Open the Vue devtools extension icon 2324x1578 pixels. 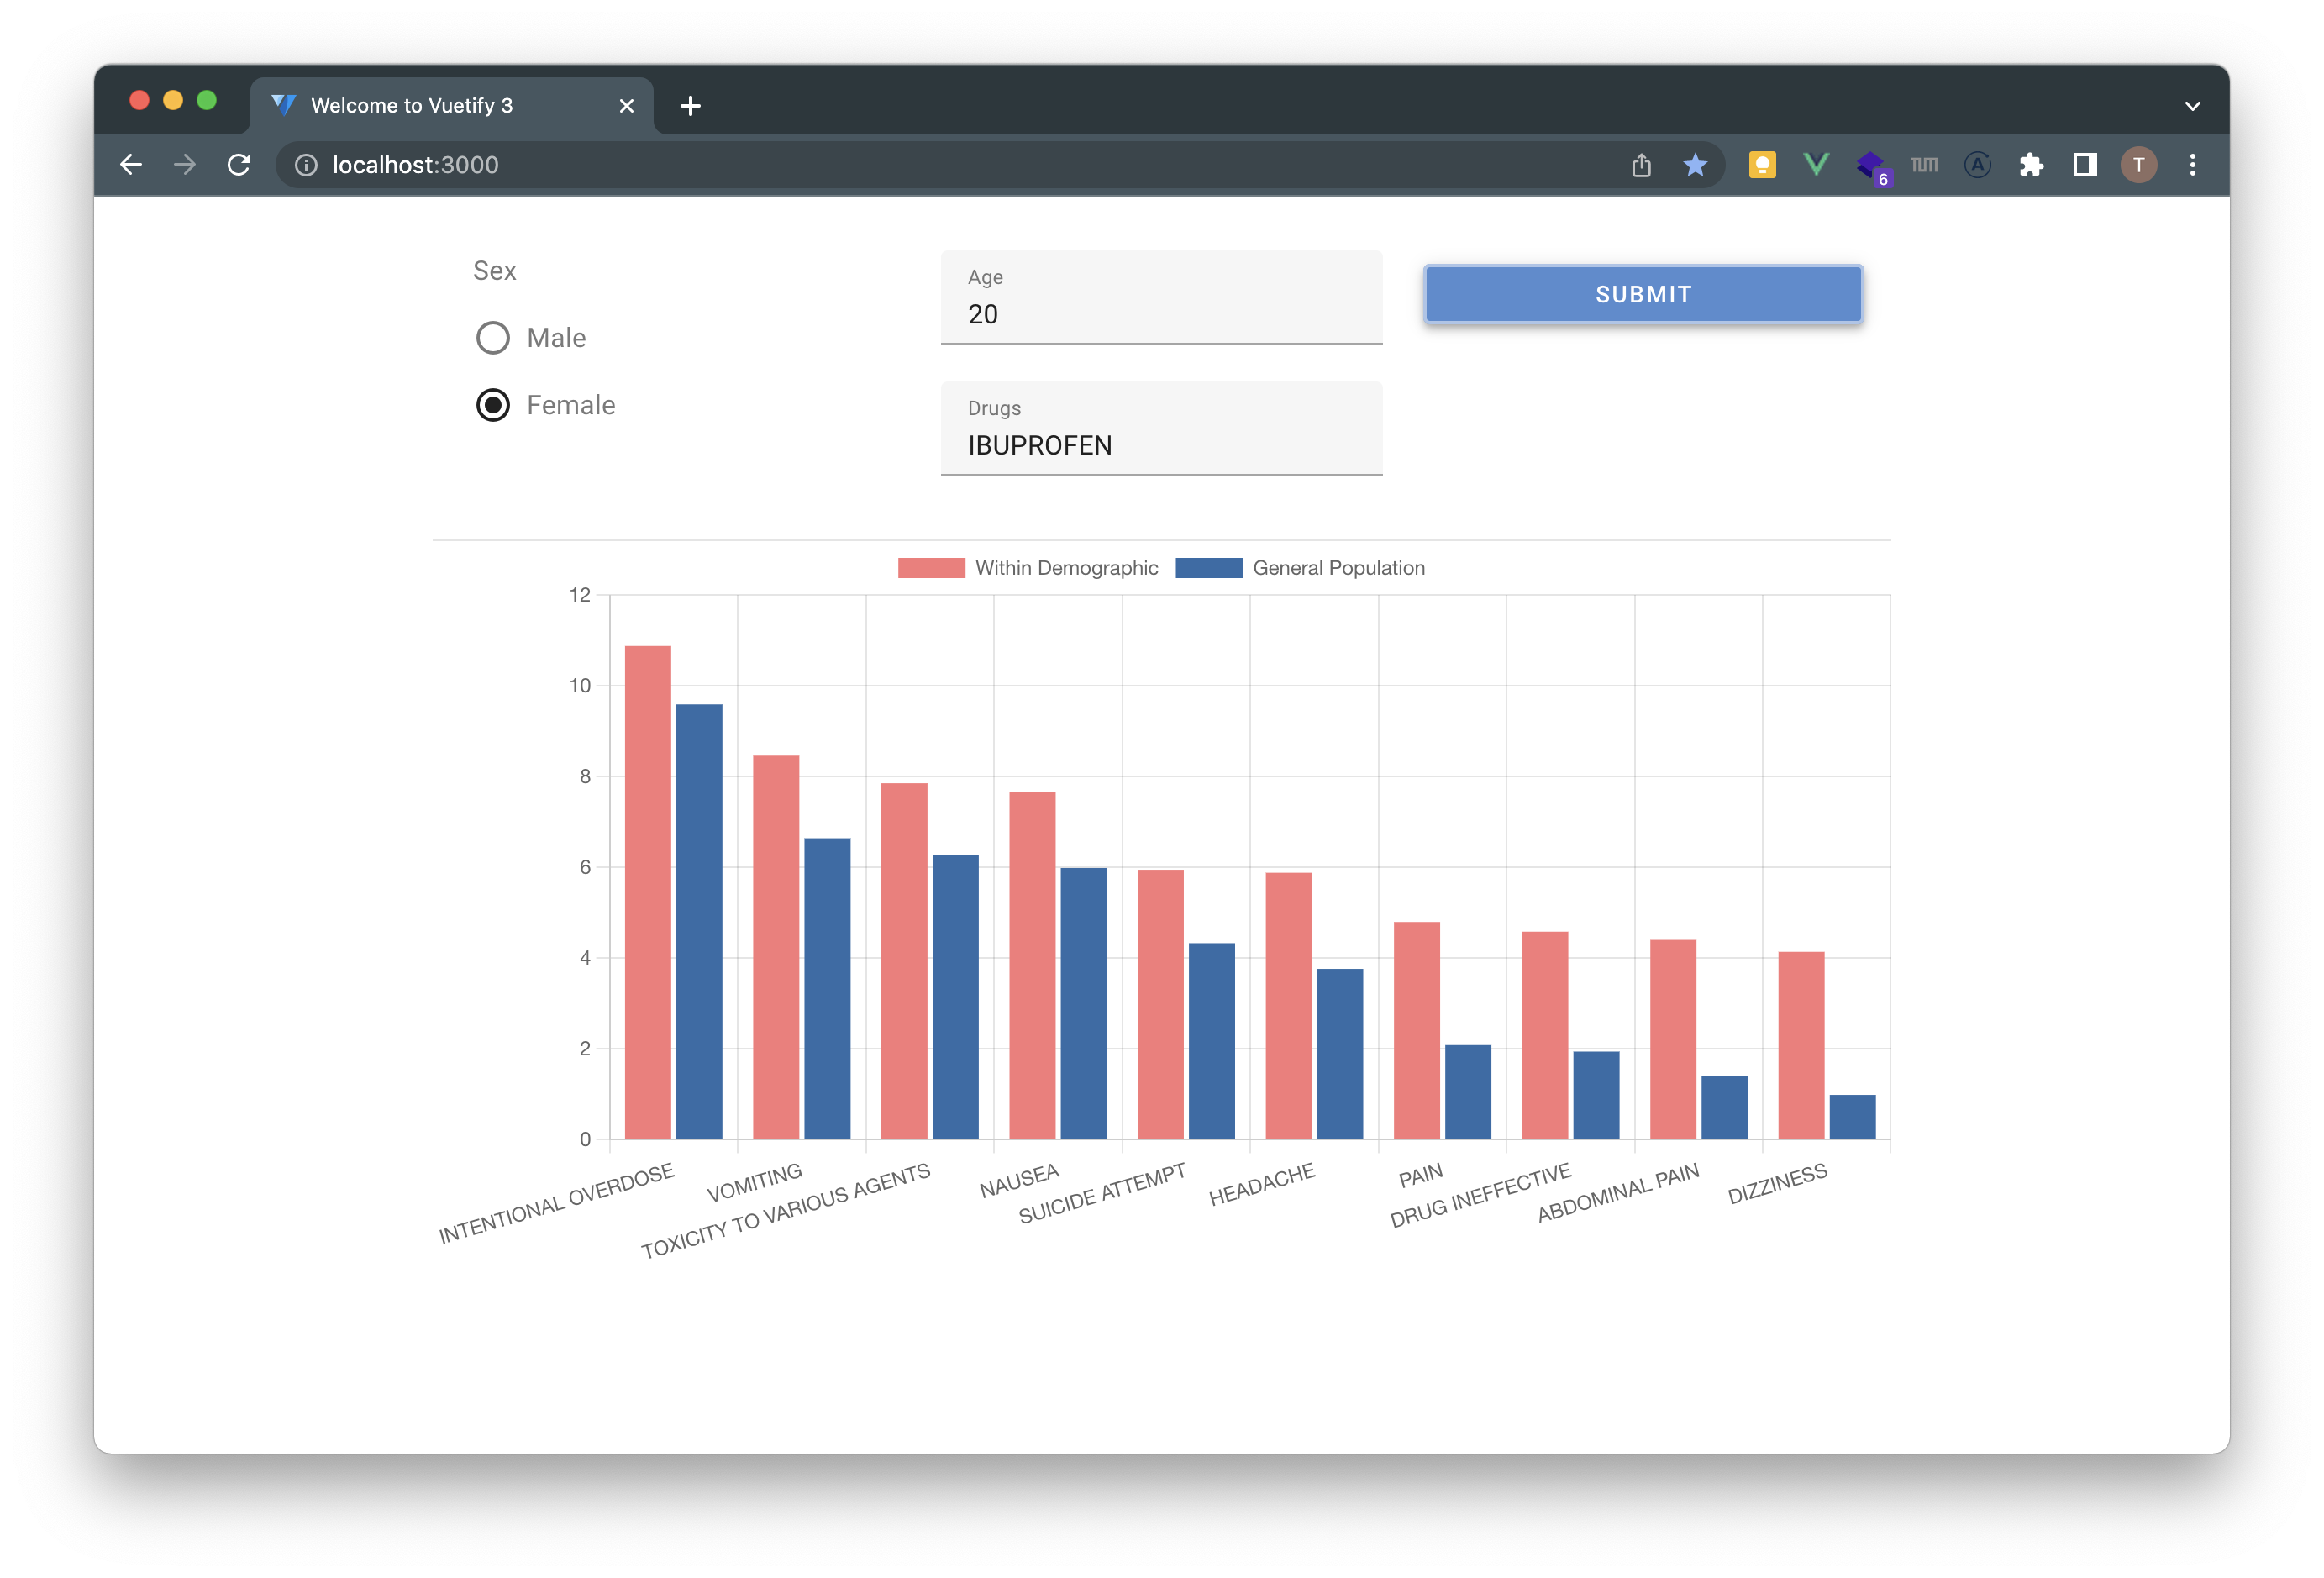[1816, 165]
